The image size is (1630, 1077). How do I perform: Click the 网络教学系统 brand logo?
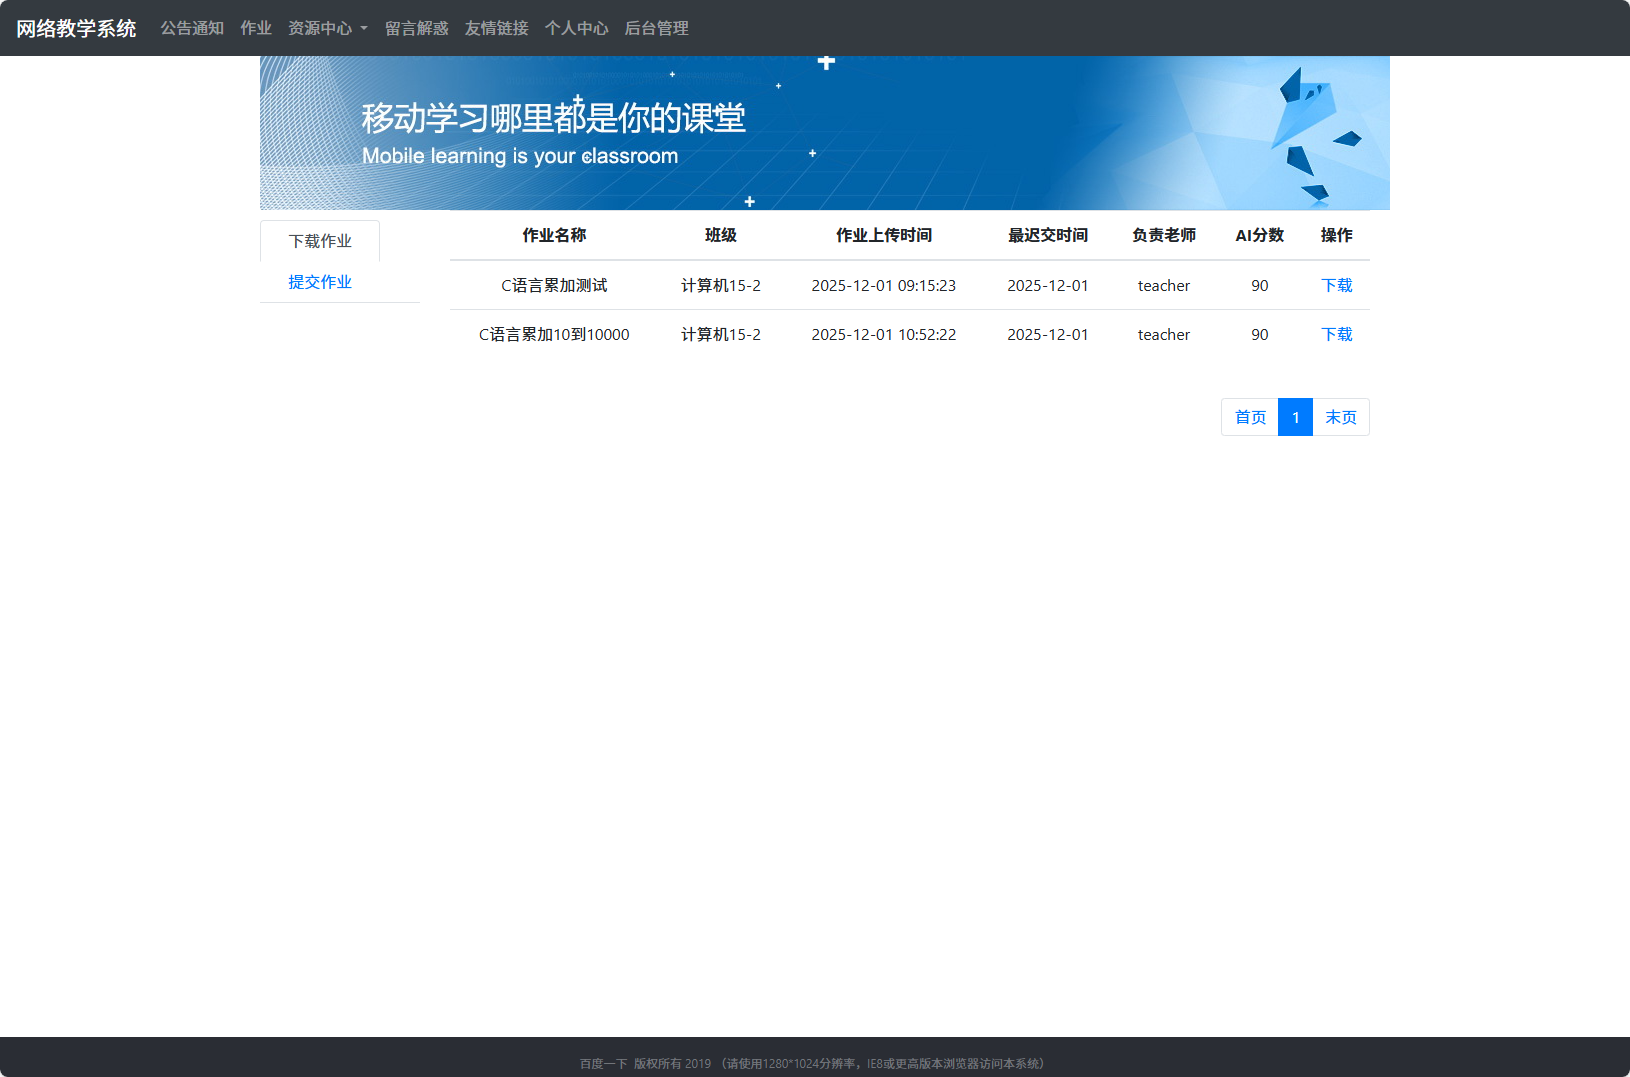pos(75,28)
